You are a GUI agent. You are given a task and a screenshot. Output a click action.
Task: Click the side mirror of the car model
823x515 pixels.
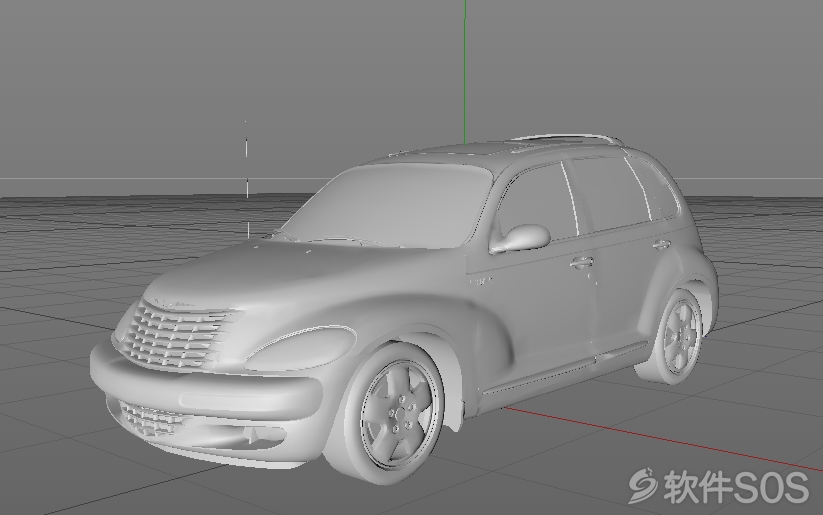click(519, 239)
